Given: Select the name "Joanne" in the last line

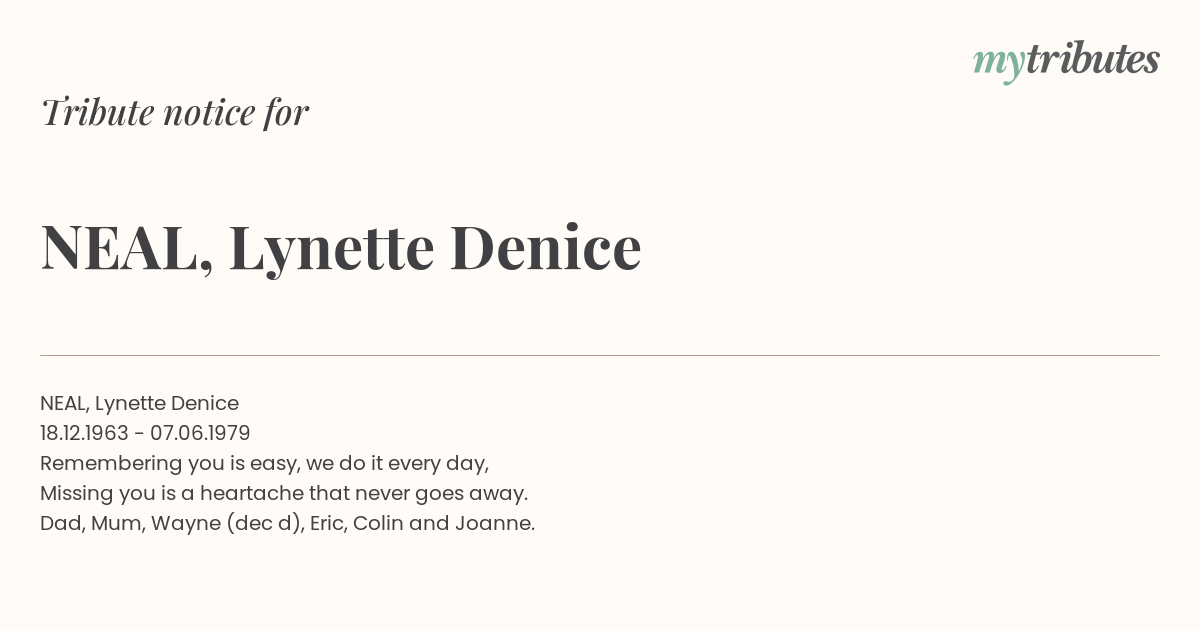Looking at the screenshot, I should pyautogui.click(x=494, y=524).
